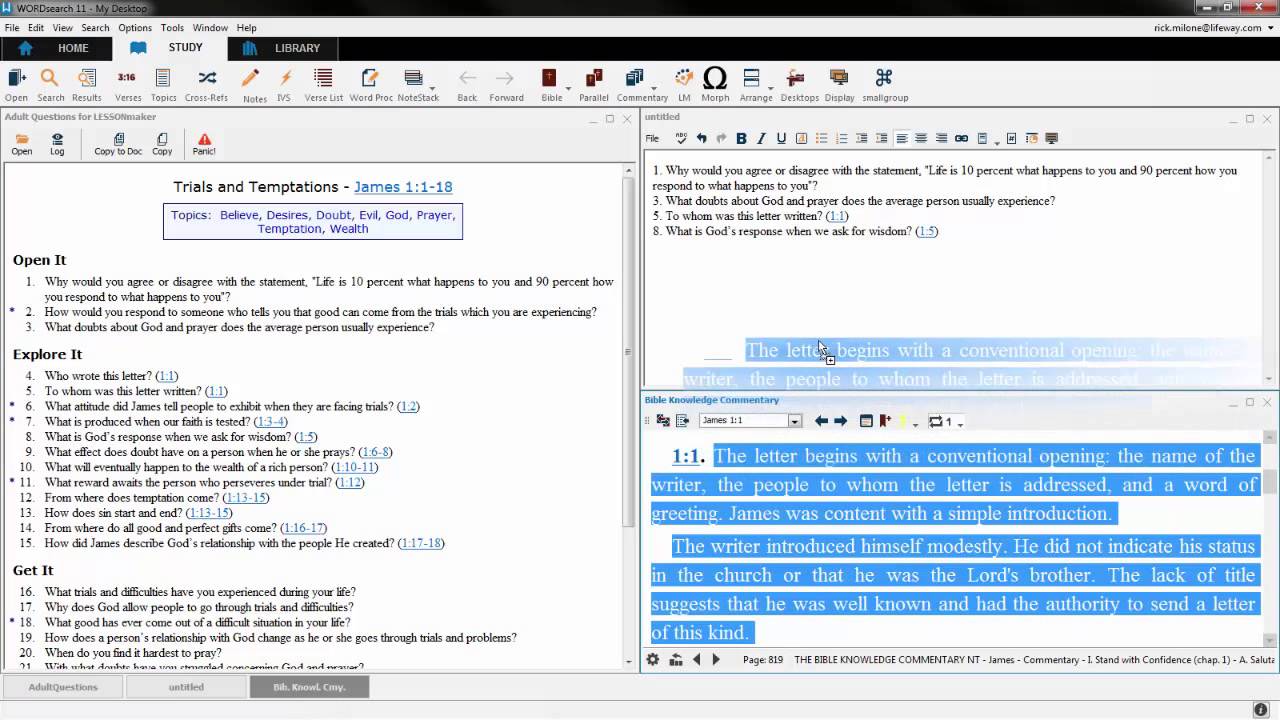This screenshot has height=720, width=1280.
Task: Select the AdultQuestions bottom tab
Action: point(63,687)
